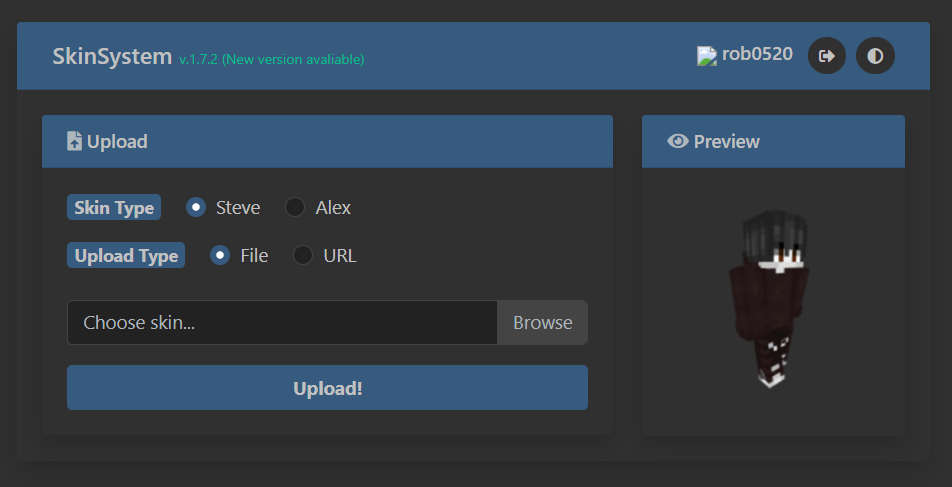
Task: Select the Alex skin type
Action: [295, 207]
